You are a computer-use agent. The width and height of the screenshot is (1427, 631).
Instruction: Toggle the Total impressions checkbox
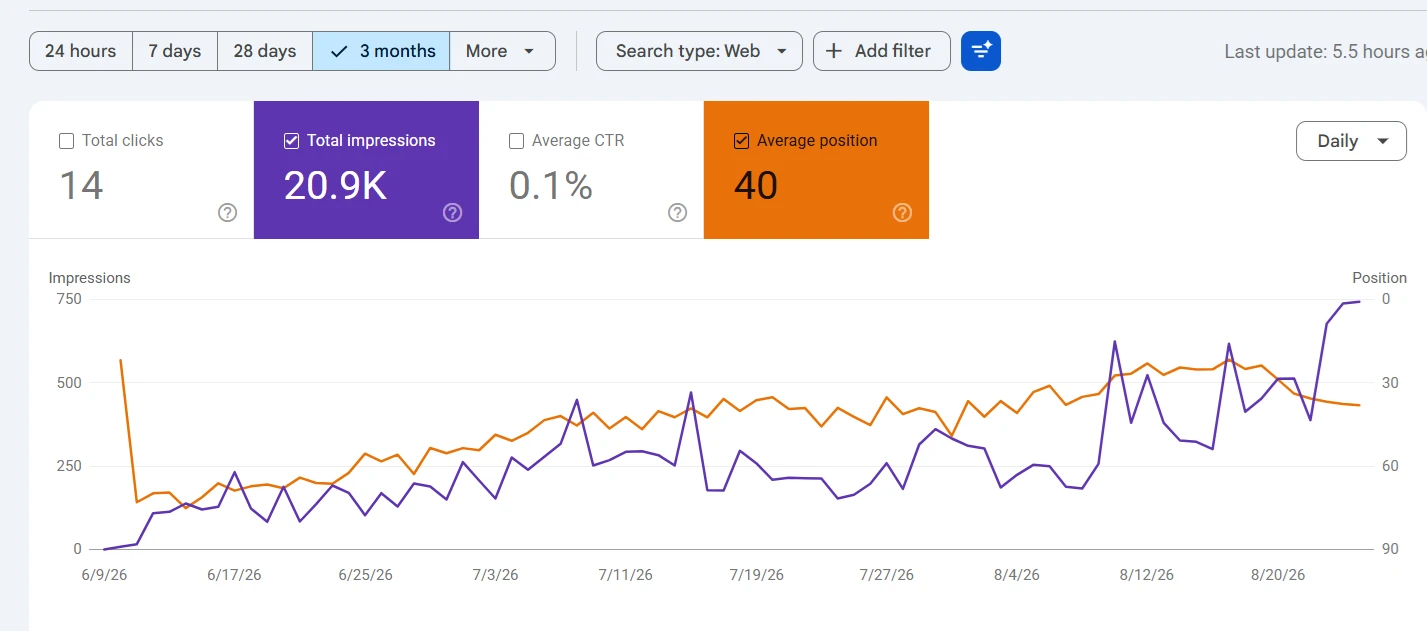pyautogui.click(x=292, y=141)
